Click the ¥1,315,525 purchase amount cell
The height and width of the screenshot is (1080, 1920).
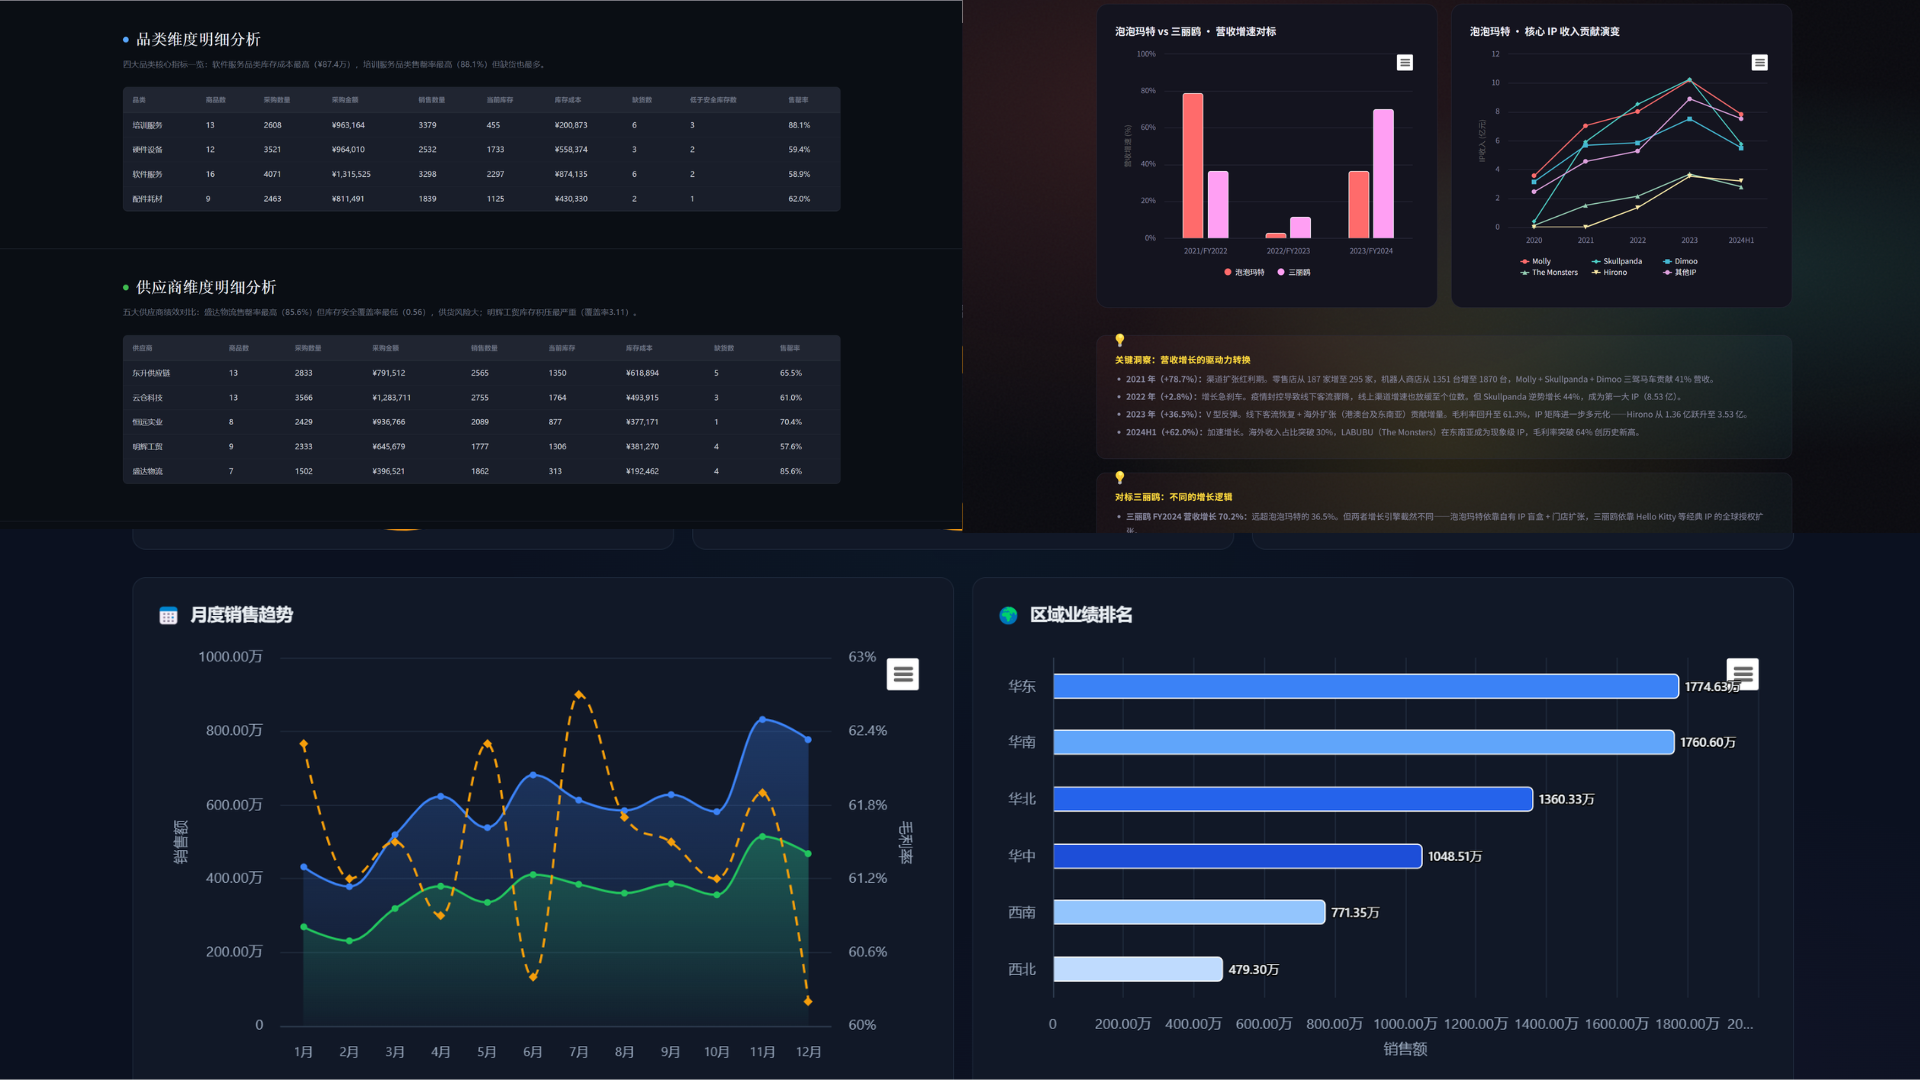[351, 174]
